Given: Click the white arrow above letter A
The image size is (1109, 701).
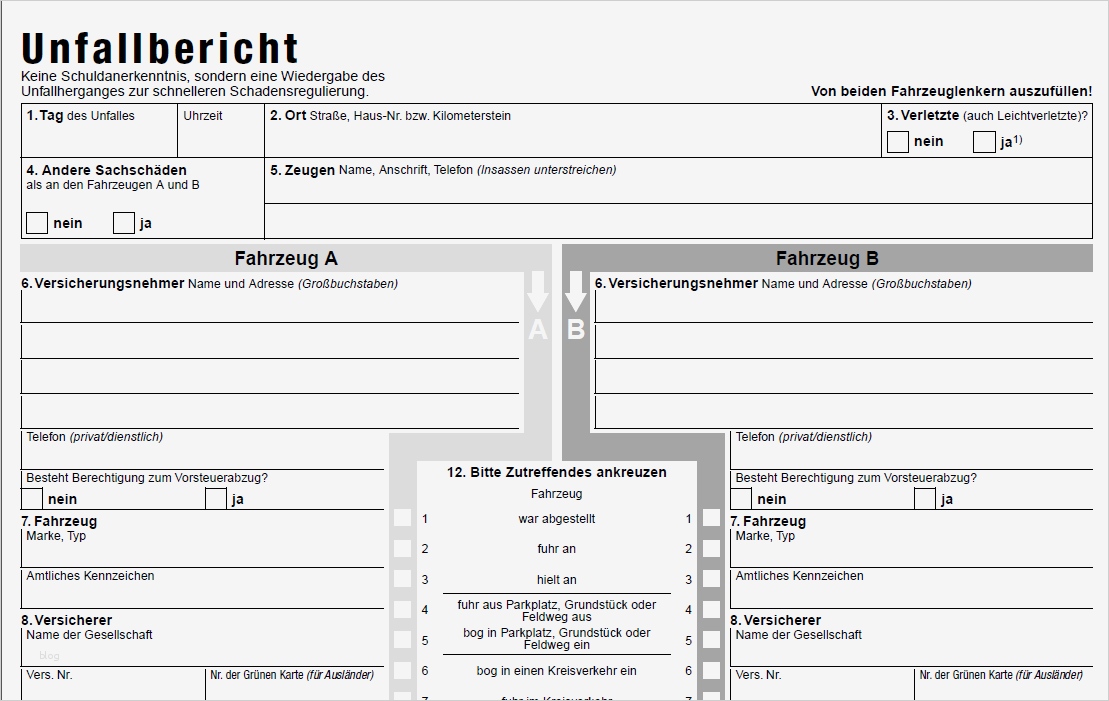Looking at the screenshot, I should click(x=538, y=291).
